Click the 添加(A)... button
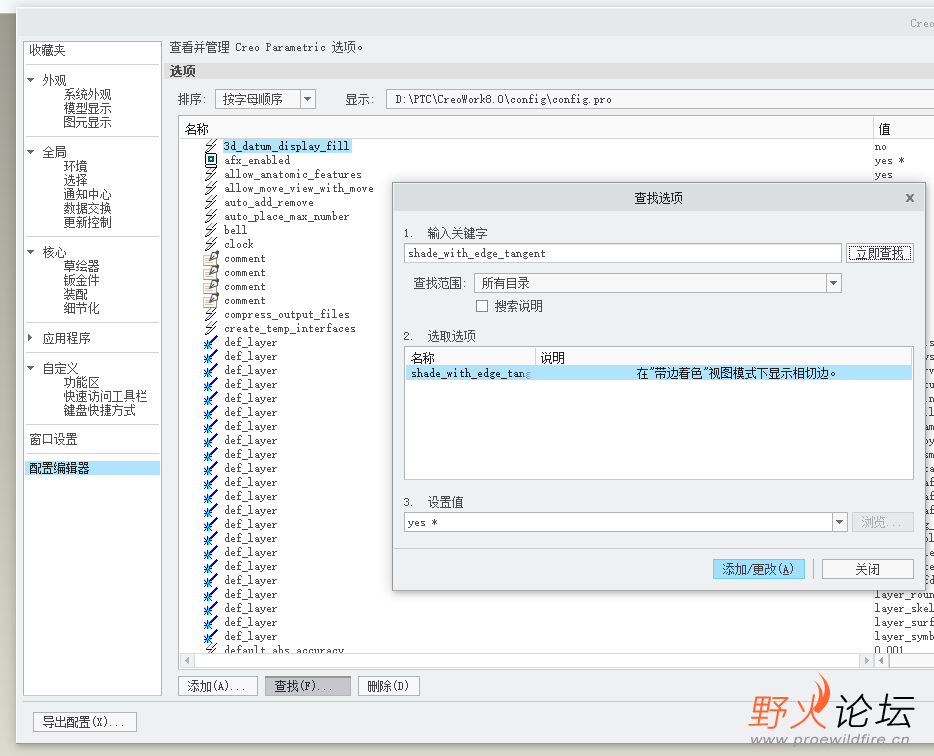This screenshot has width=934, height=756. (x=217, y=686)
